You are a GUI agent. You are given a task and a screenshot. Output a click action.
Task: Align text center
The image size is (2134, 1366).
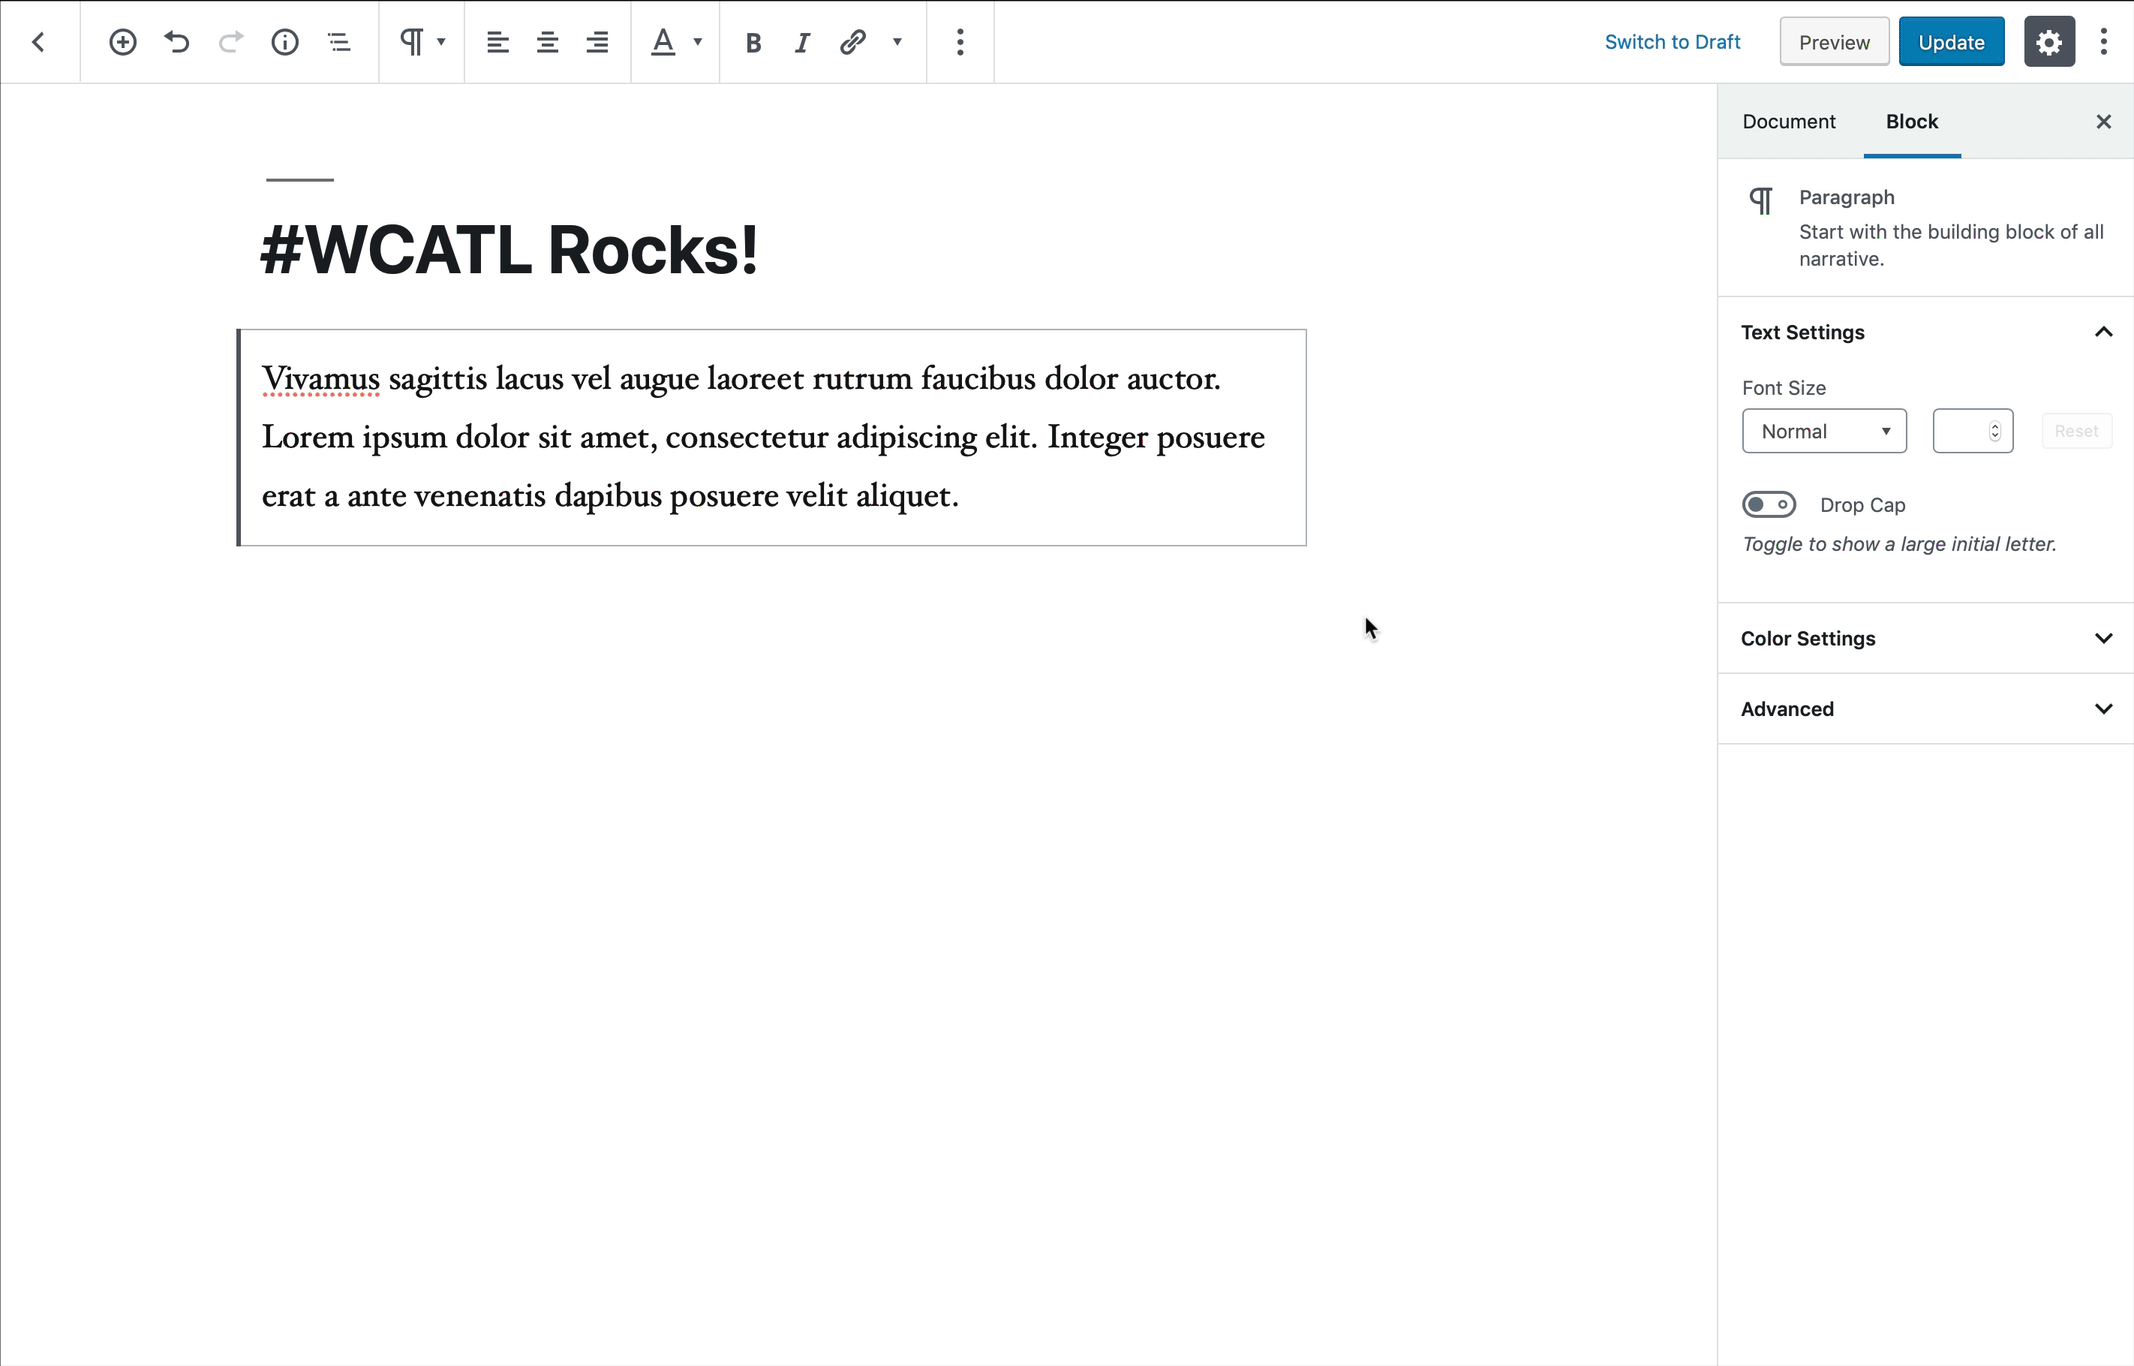click(547, 42)
